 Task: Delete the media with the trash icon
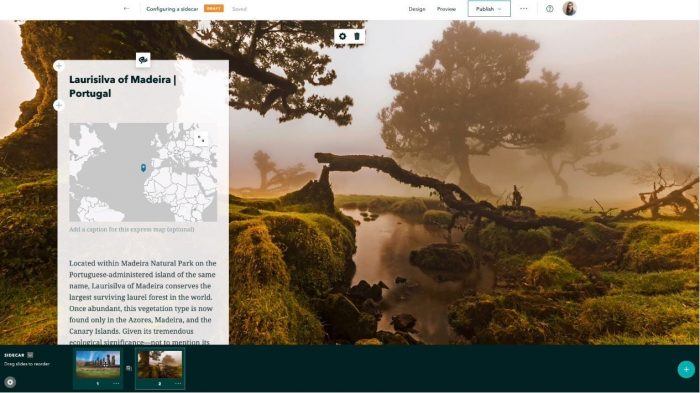click(357, 36)
